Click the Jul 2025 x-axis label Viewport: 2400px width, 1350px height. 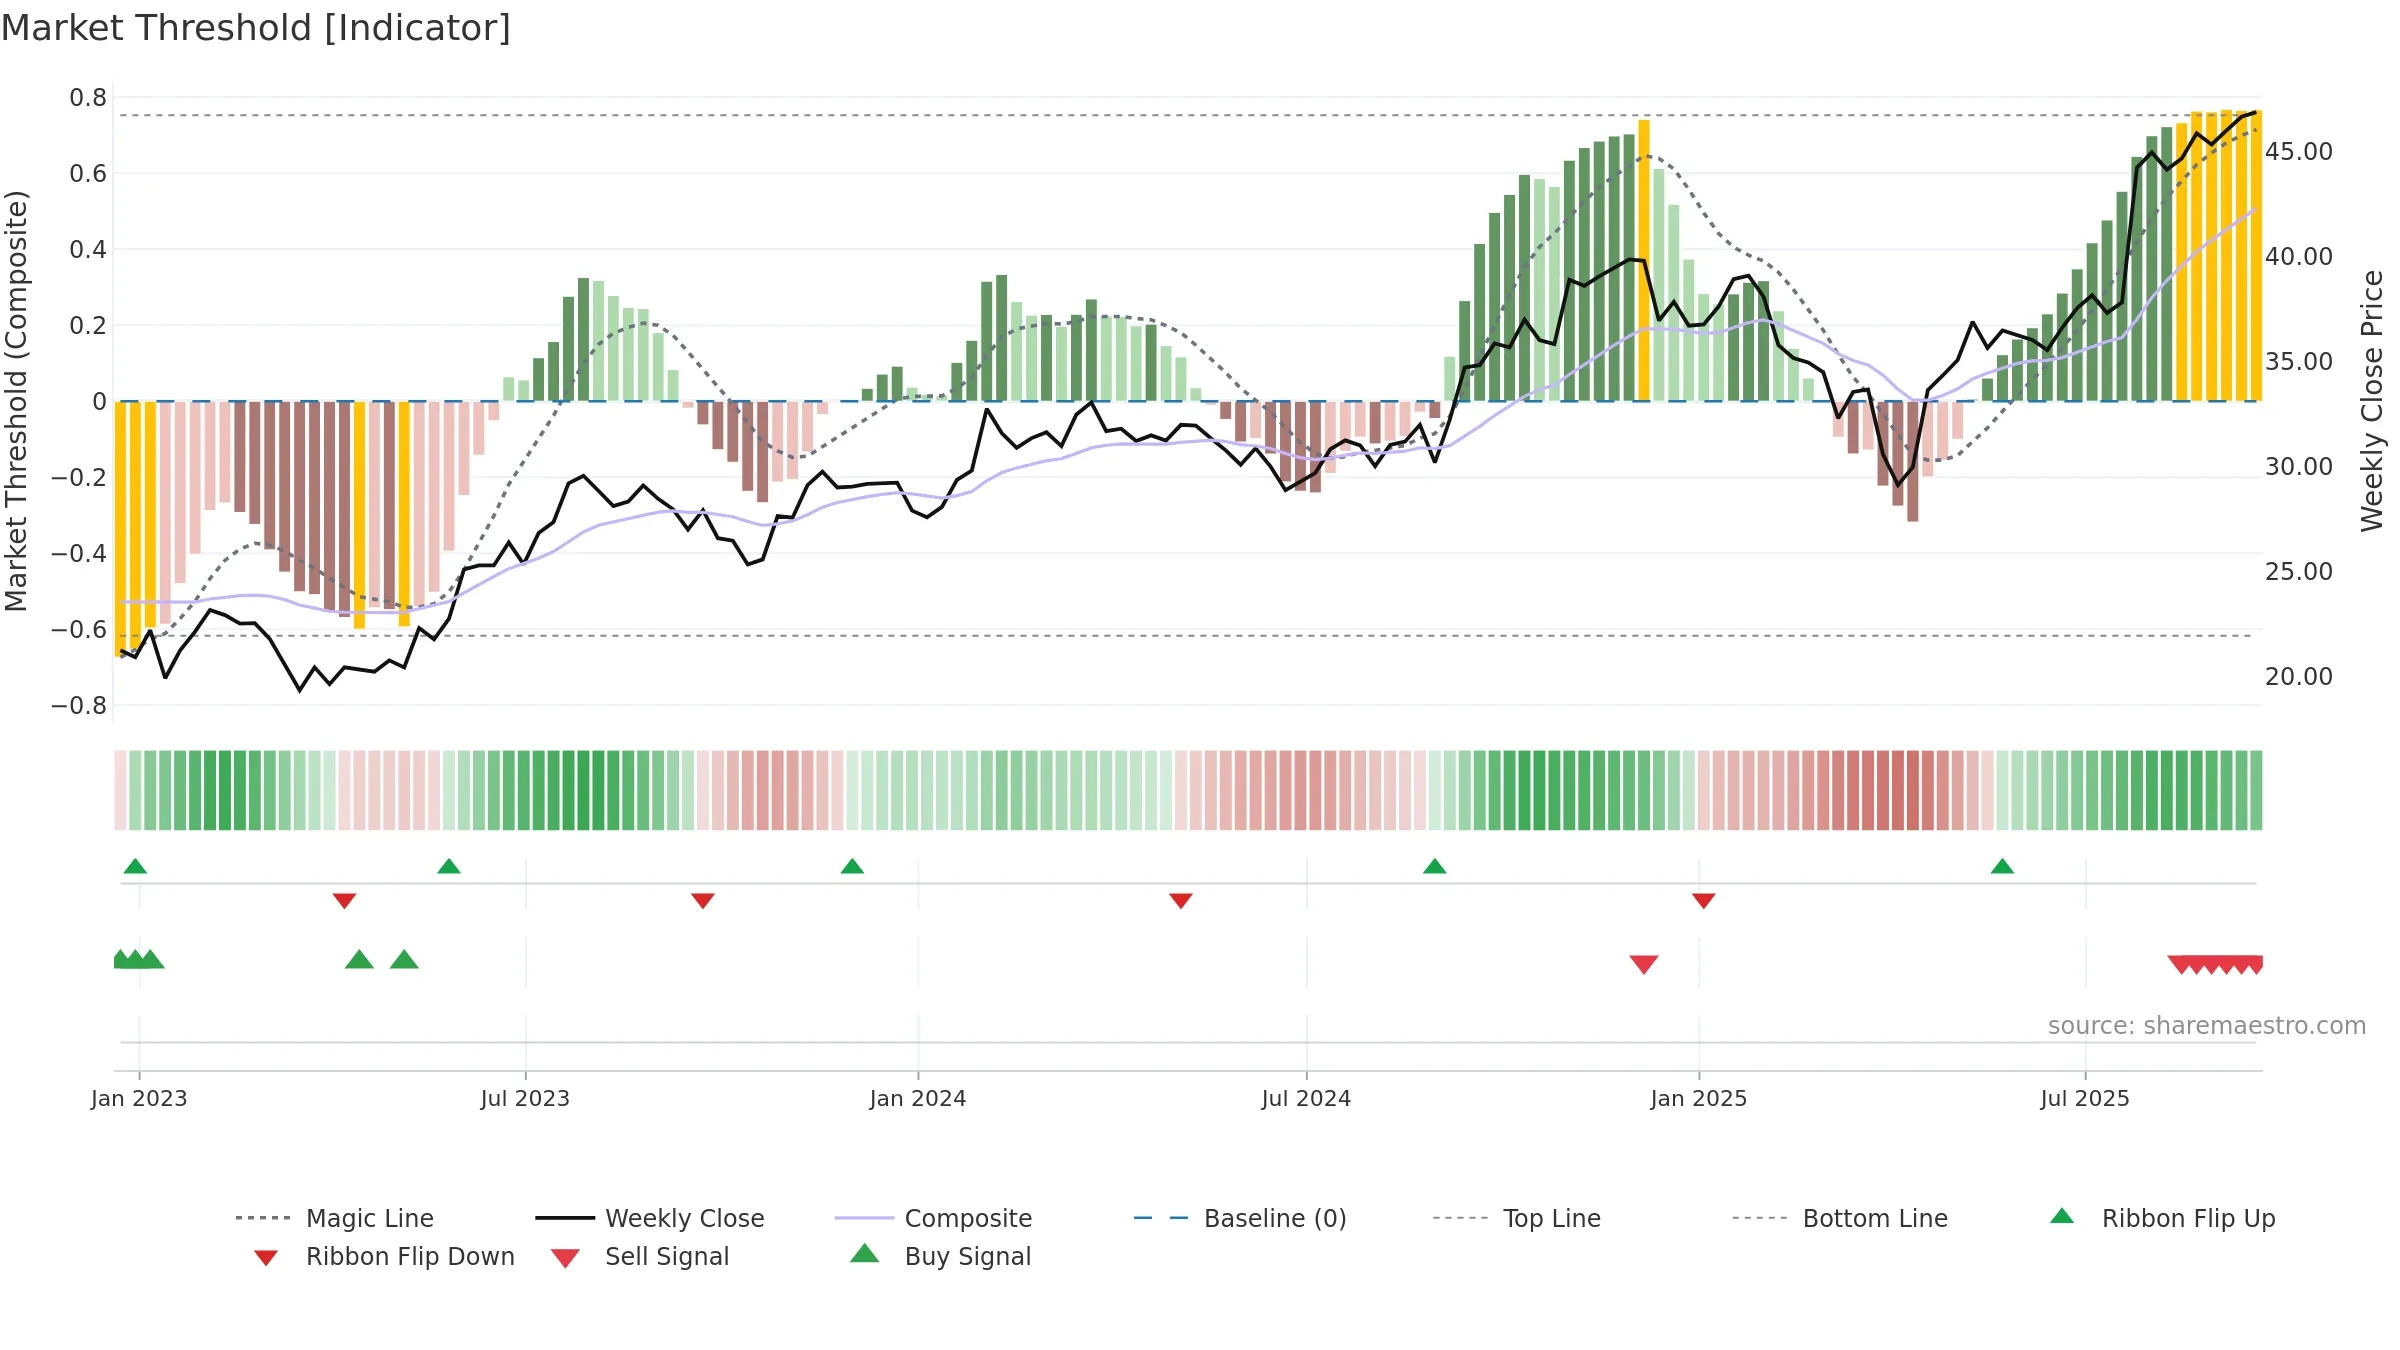point(2085,1098)
